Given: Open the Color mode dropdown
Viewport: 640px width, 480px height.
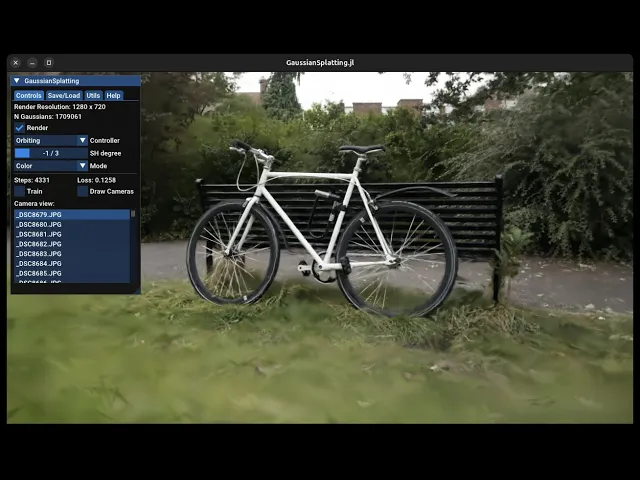Looking at the screenshot, I should (51, 166).
